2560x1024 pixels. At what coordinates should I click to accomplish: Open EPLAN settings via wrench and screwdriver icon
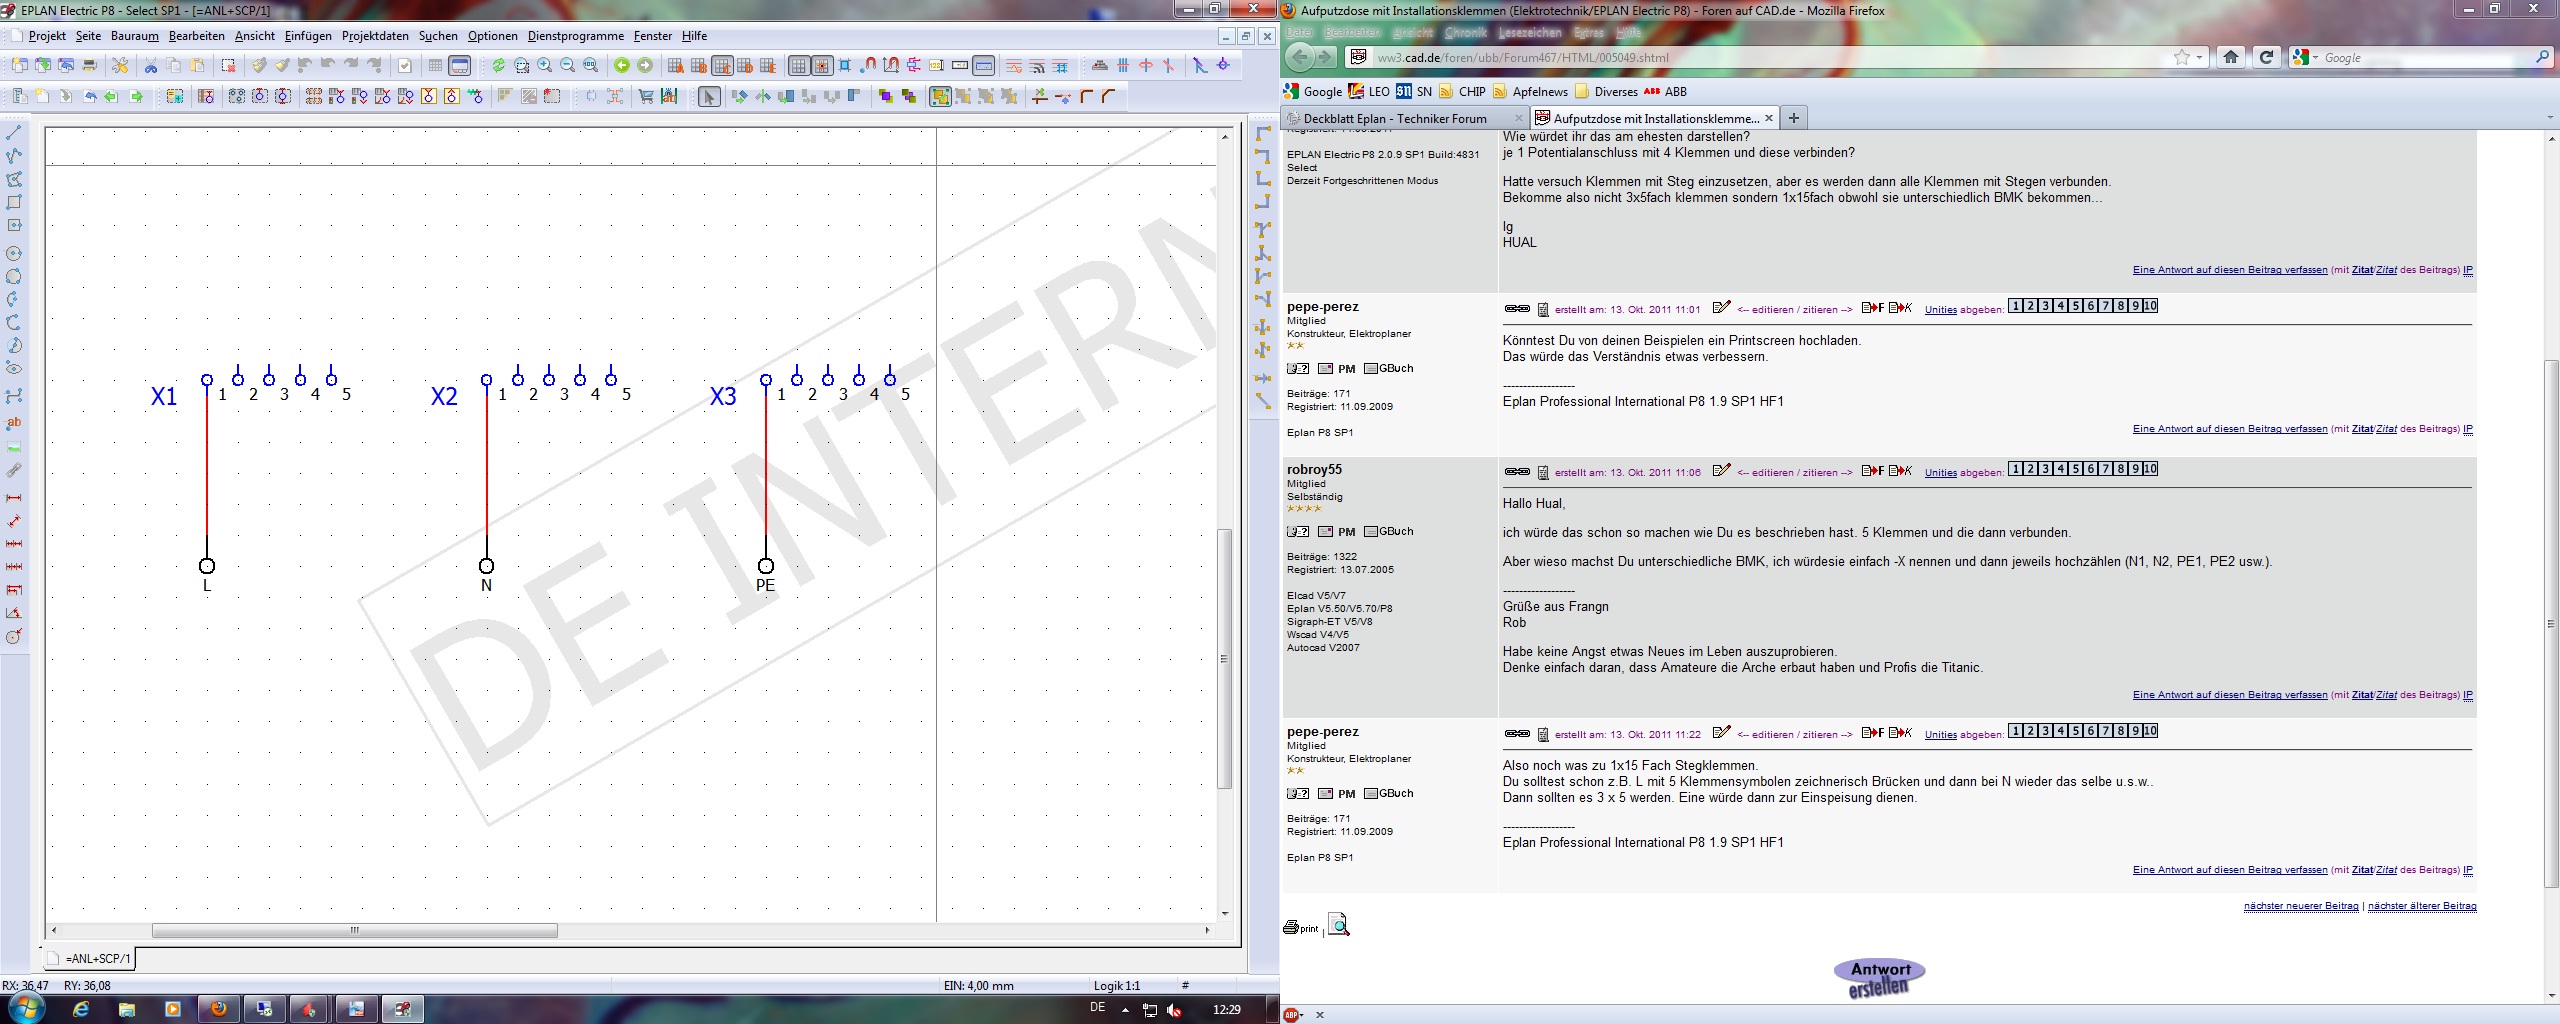pos(120,66)
